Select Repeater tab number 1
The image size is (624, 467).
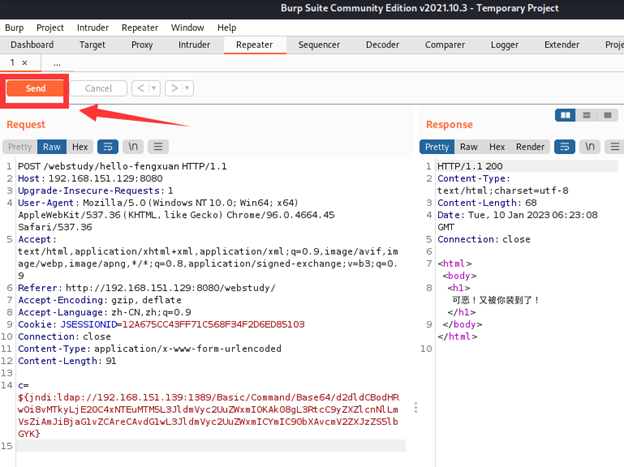12,63
